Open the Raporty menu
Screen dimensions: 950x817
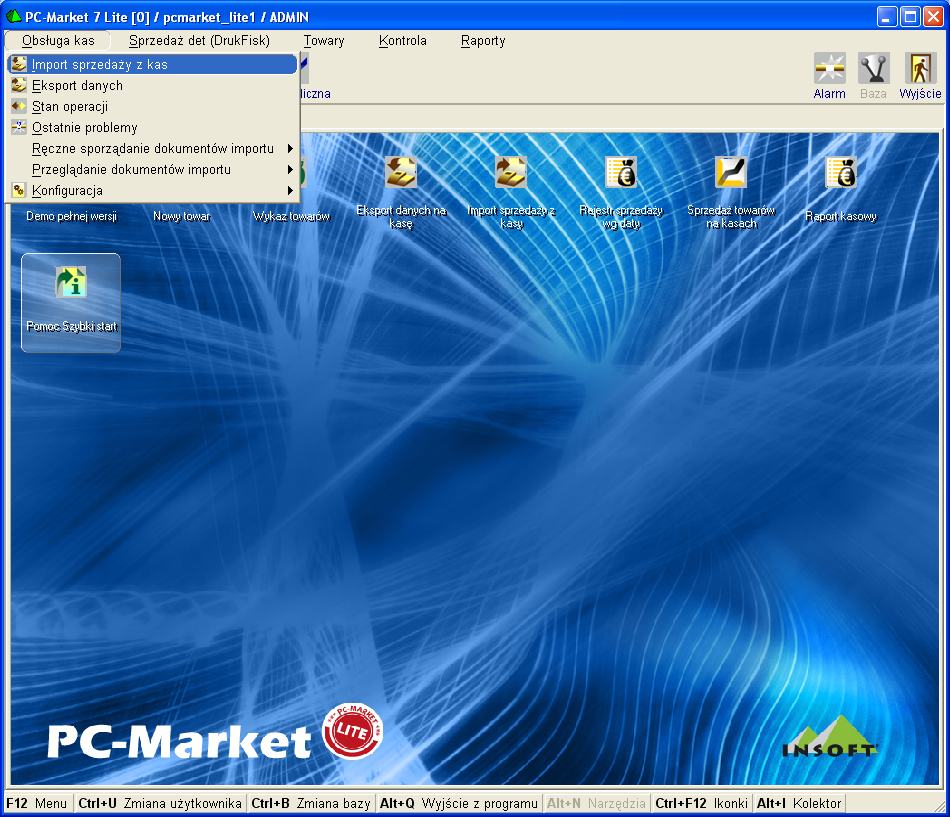click(x=483, y=41)
